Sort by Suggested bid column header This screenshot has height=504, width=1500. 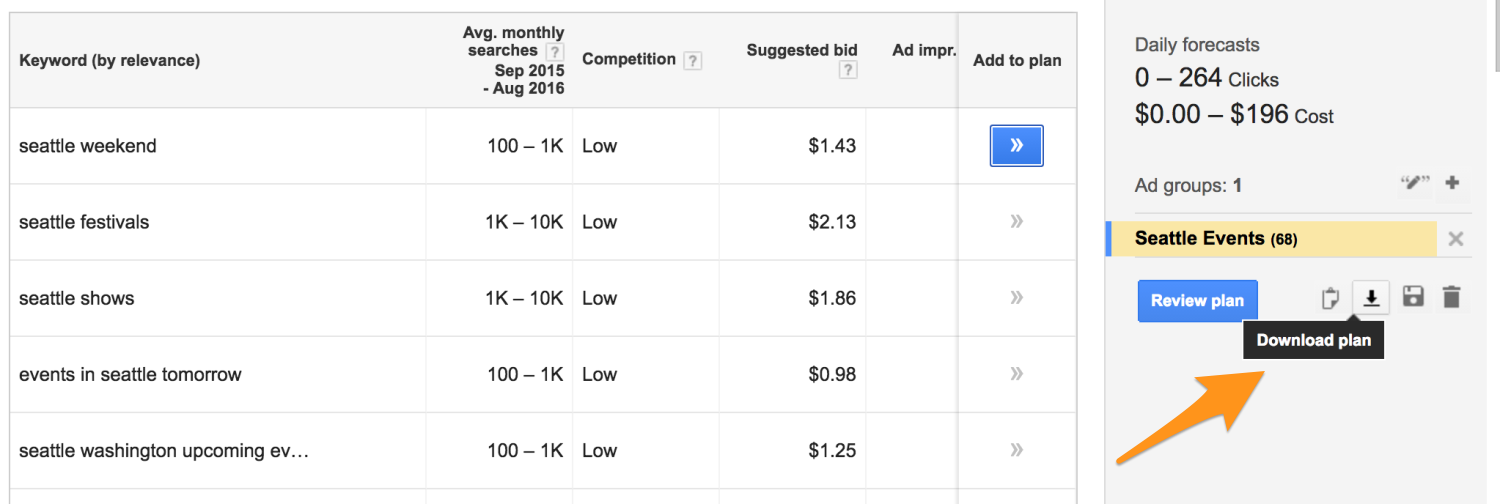(x=802, y=51)
